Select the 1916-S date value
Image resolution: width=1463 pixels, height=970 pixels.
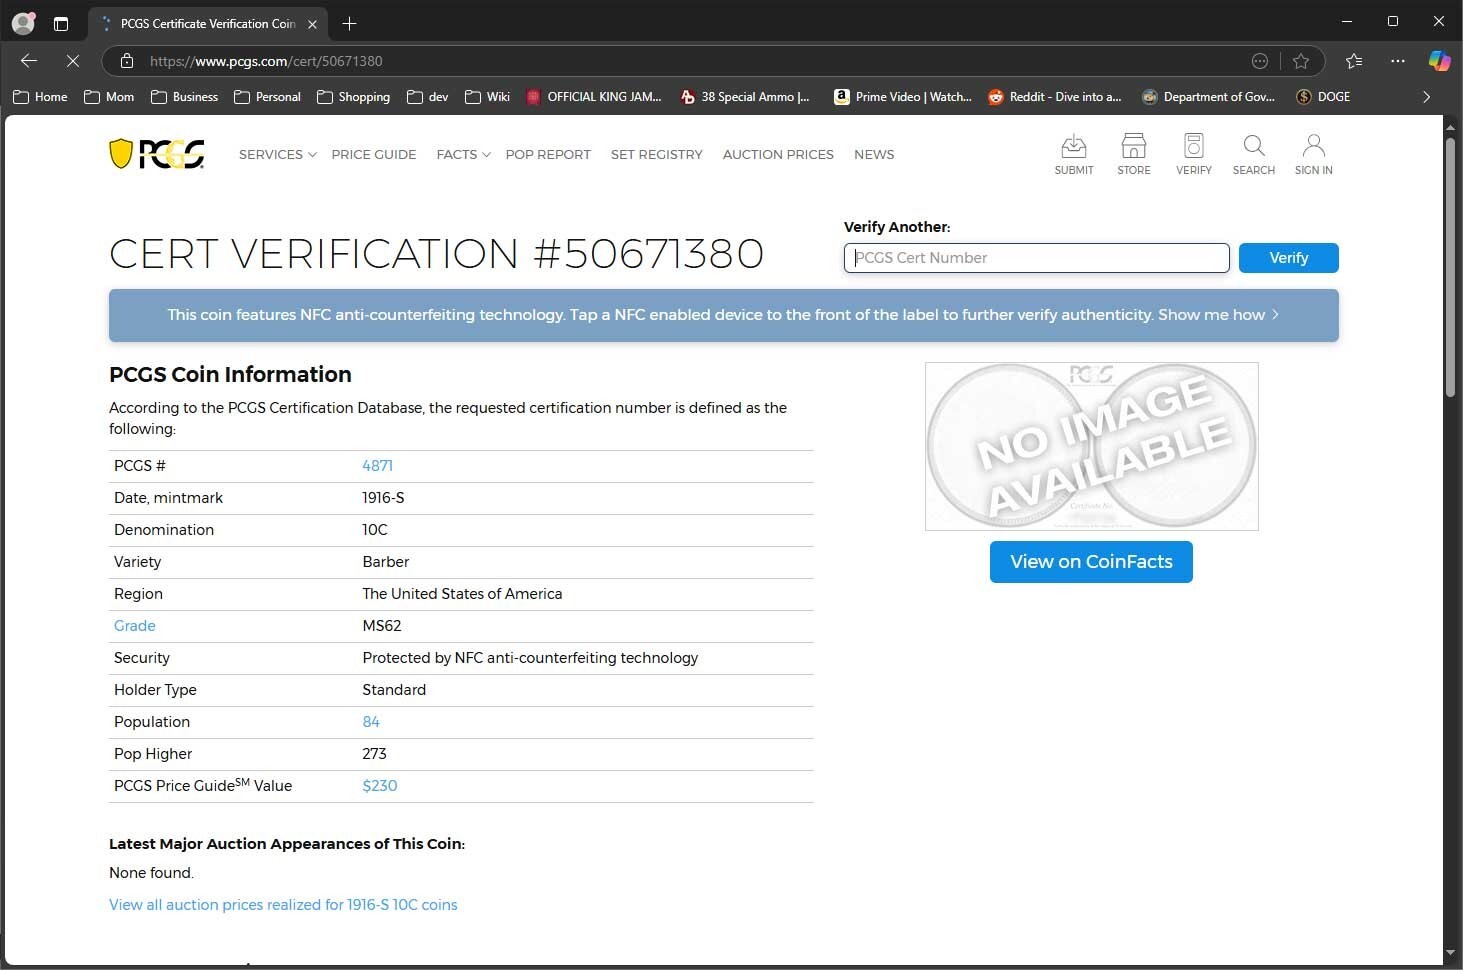tap(383, 498)
